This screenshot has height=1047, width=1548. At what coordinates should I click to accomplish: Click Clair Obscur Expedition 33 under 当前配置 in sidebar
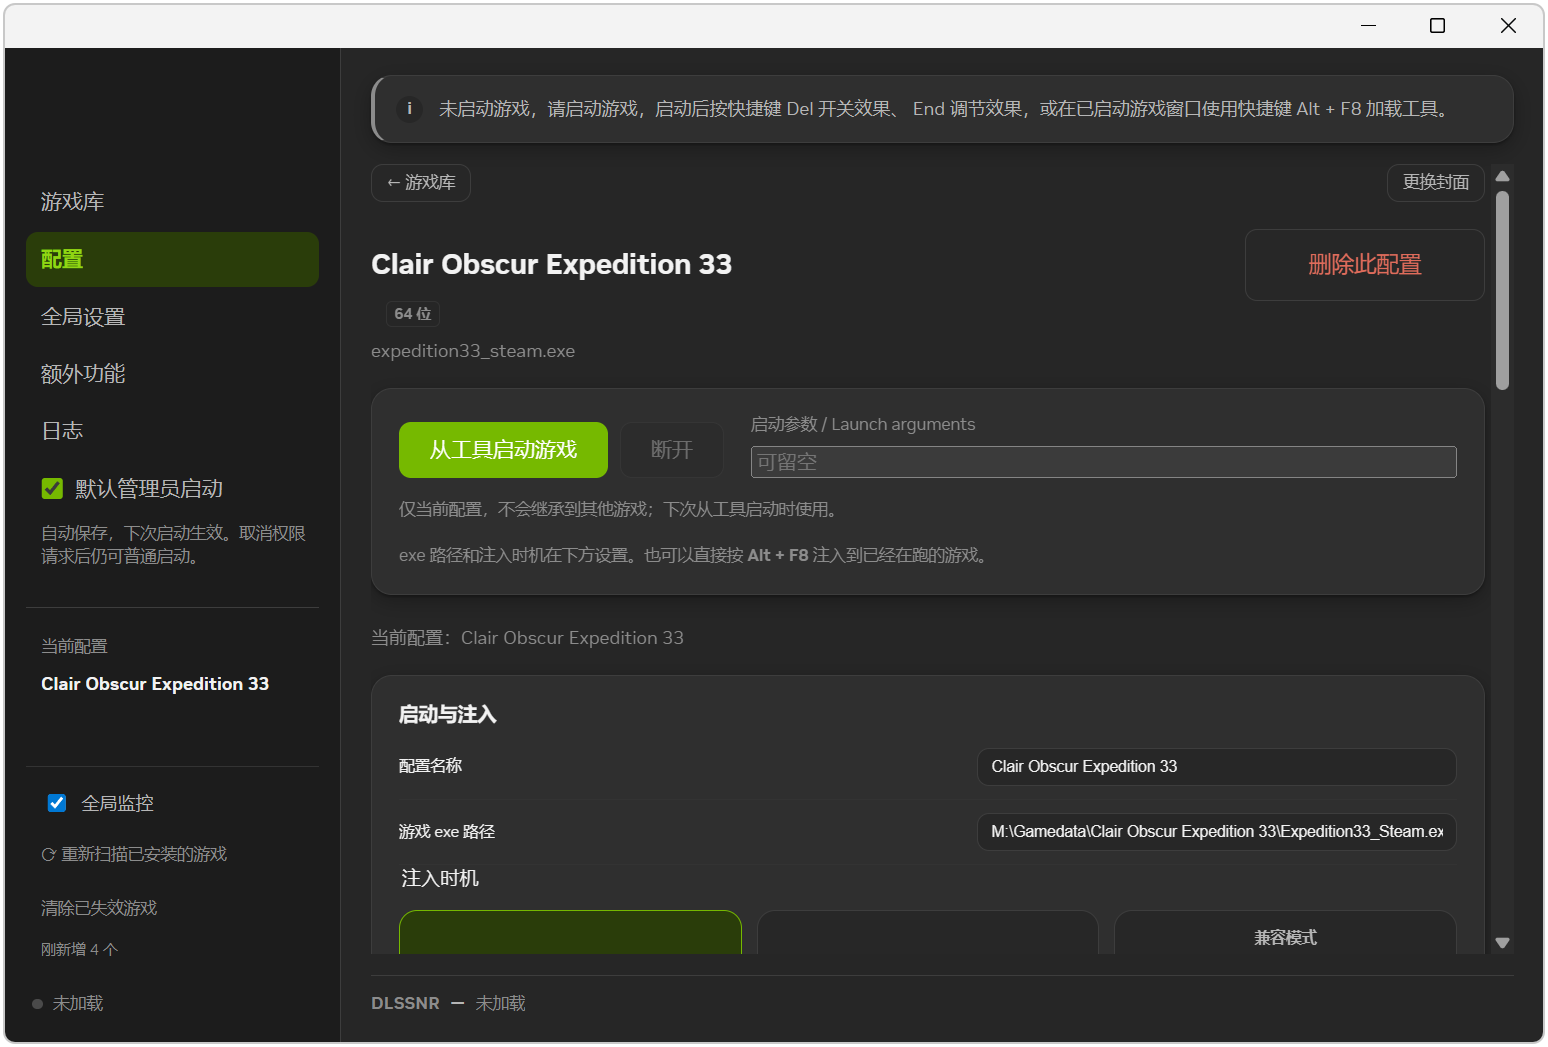(155, 684)
